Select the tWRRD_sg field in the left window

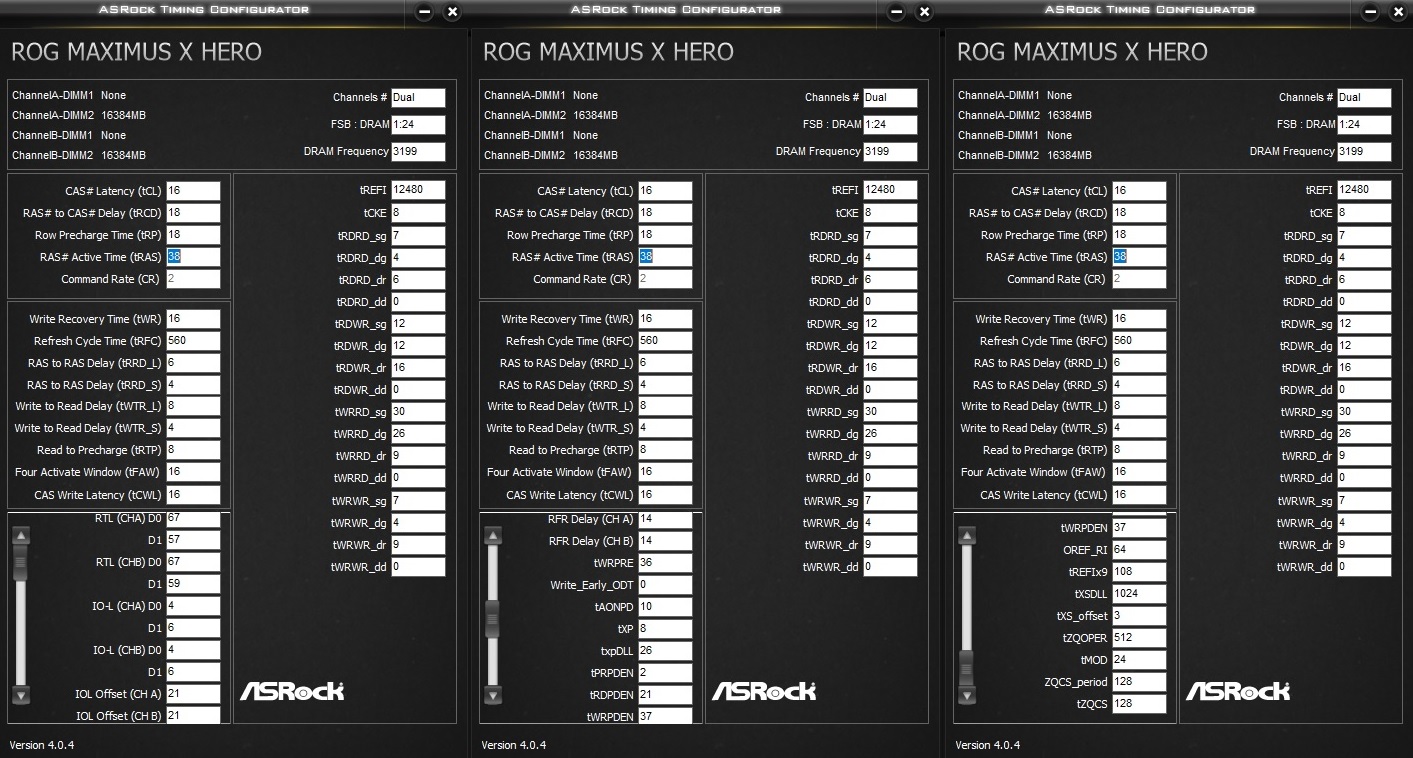point(418,412)
